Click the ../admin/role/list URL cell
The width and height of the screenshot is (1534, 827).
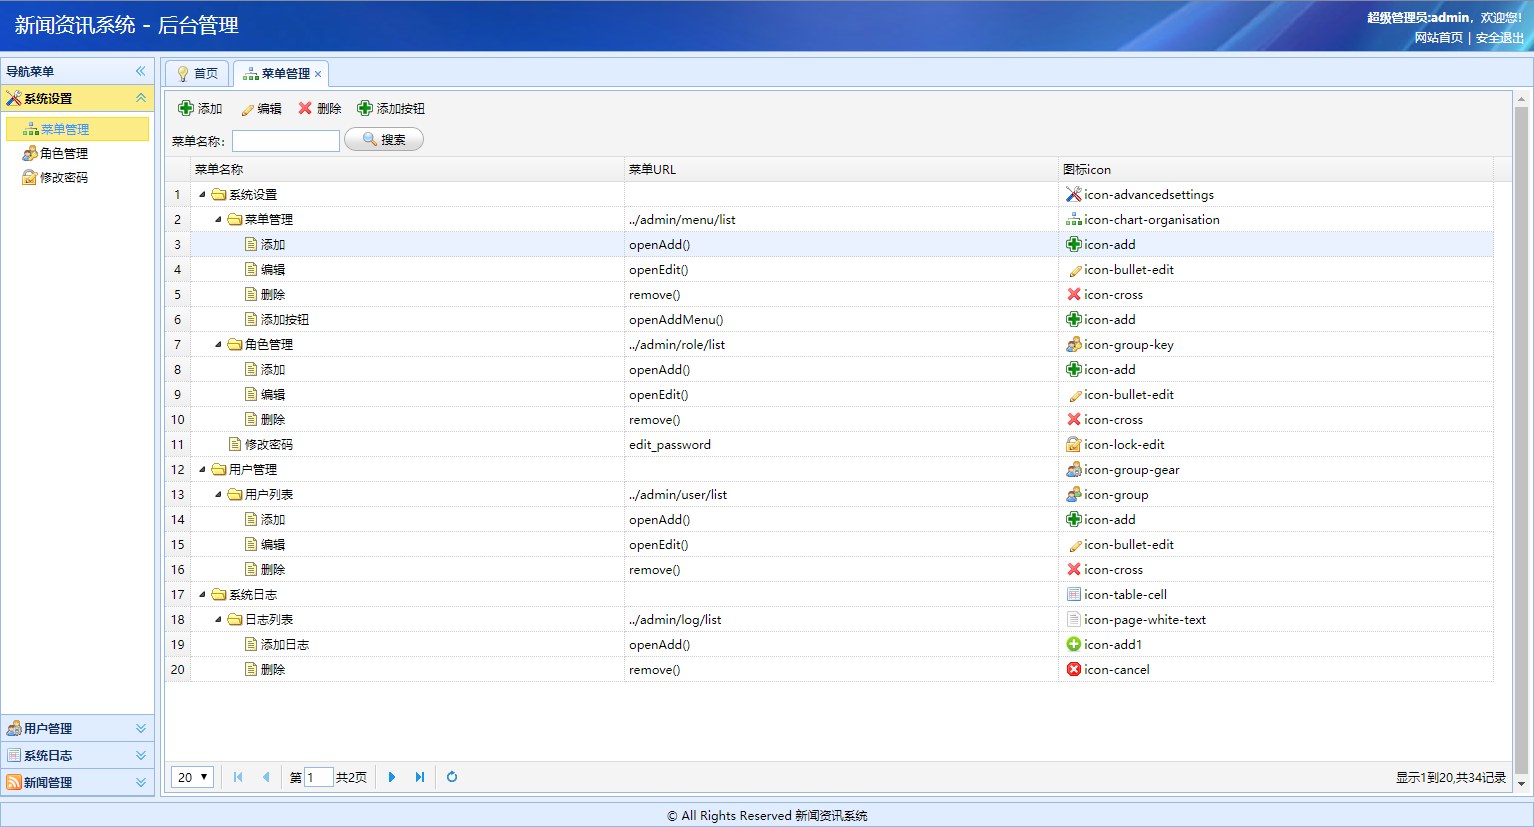pos(842,344)
